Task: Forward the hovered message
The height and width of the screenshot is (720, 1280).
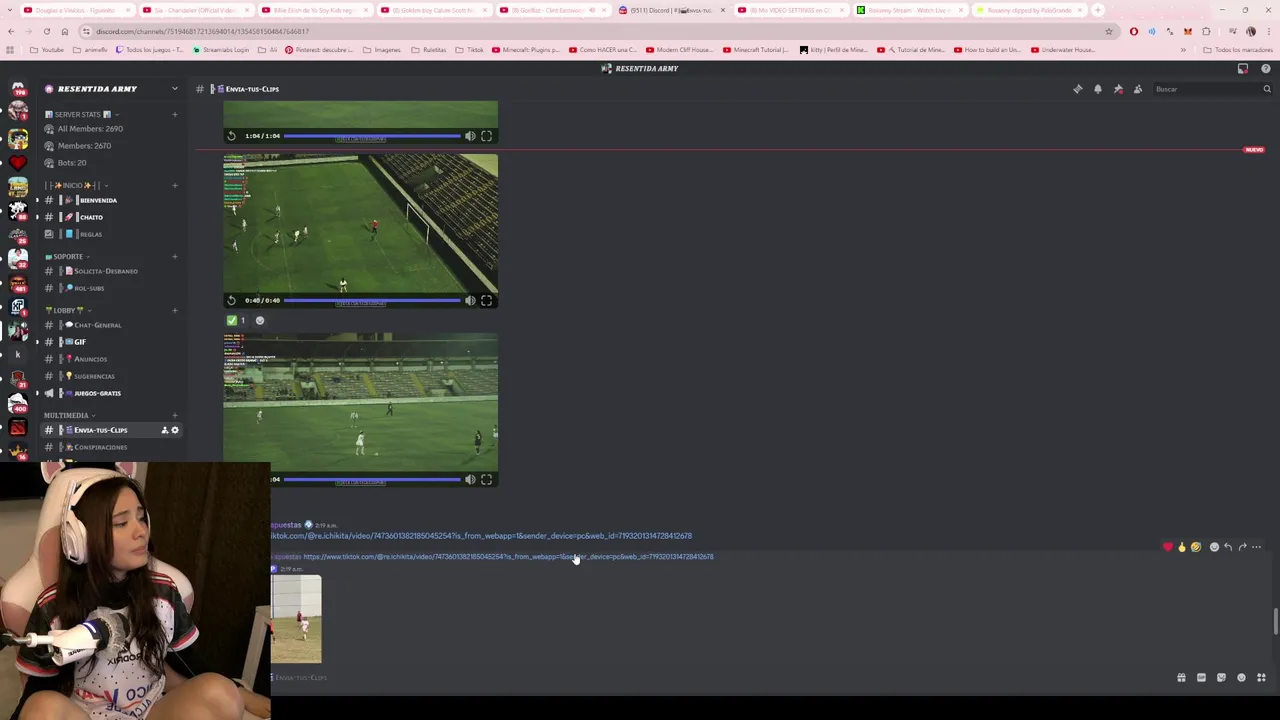Action: point(1242,547)
